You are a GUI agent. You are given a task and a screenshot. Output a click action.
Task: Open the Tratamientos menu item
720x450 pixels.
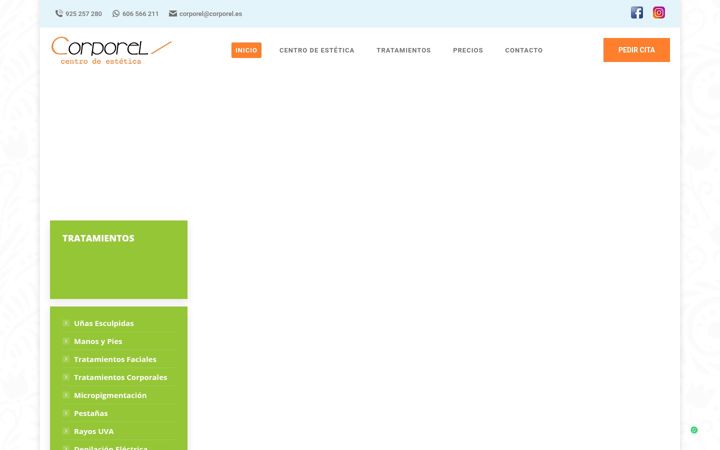pos(404,51)
